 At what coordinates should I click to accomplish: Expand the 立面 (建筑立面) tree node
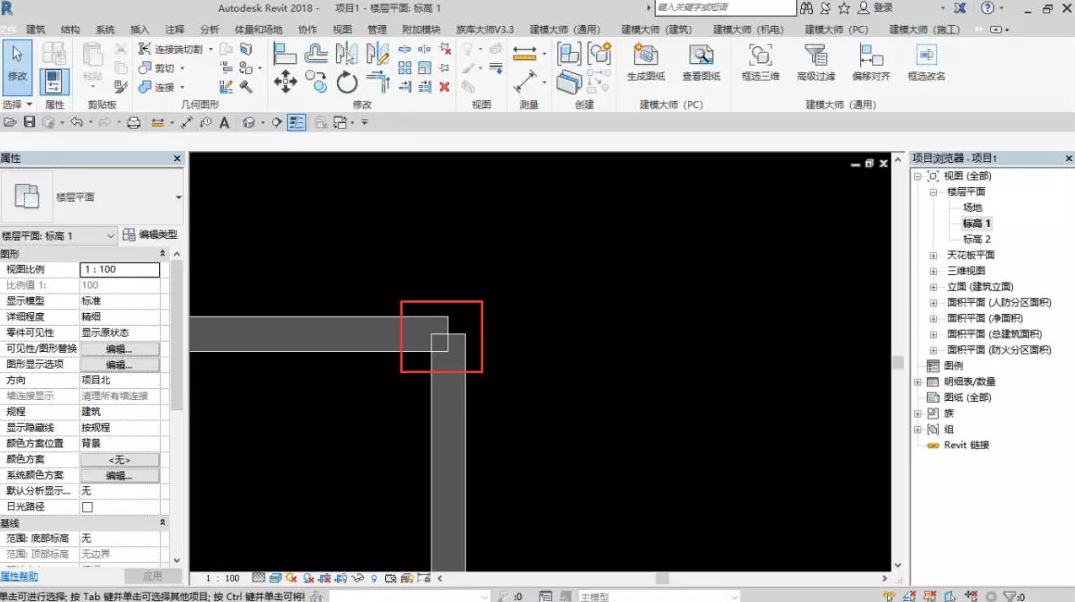(933, 287)
